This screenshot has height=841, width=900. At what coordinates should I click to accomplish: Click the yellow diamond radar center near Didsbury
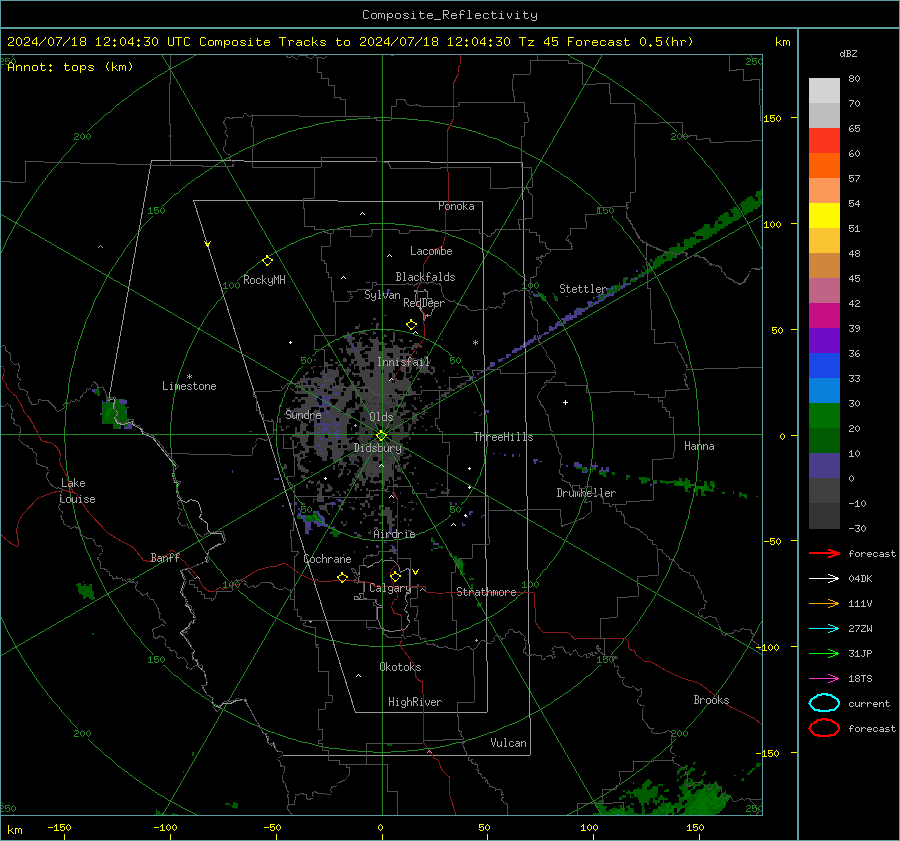[x=381, y=436]
